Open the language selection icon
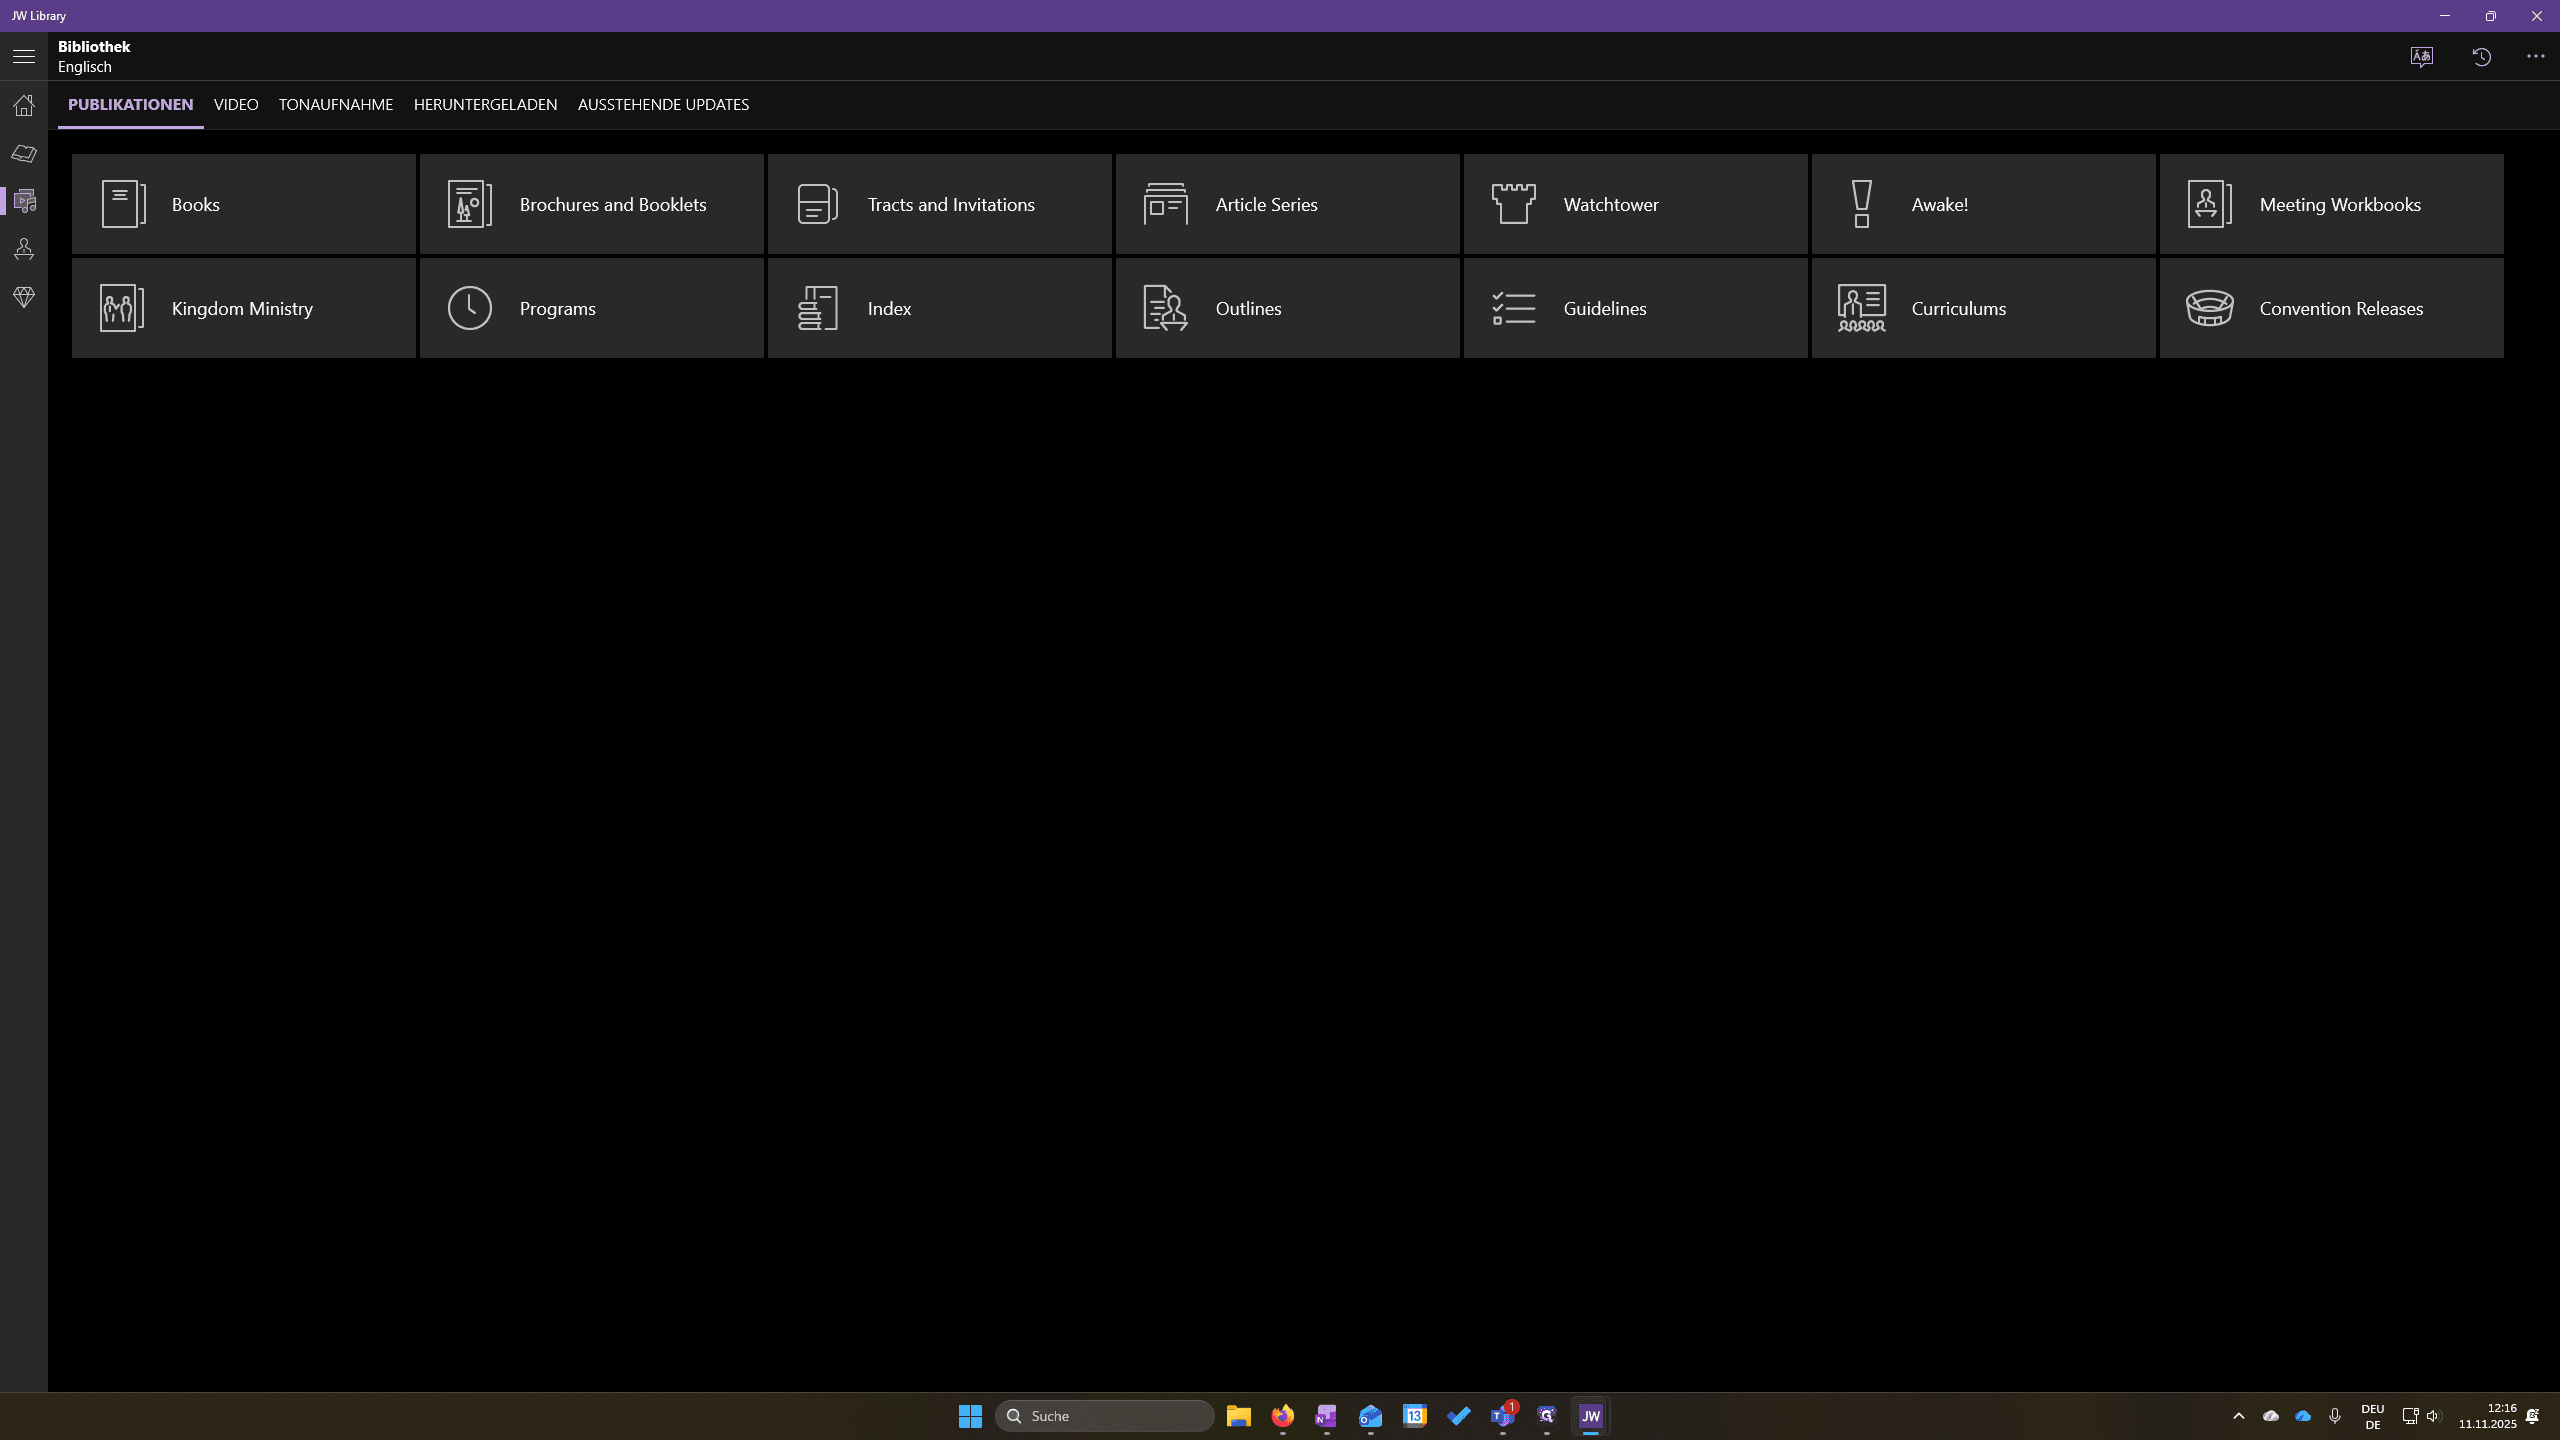The width and height of the screenshot is (2560, 1440). (x=2422, y=57)
